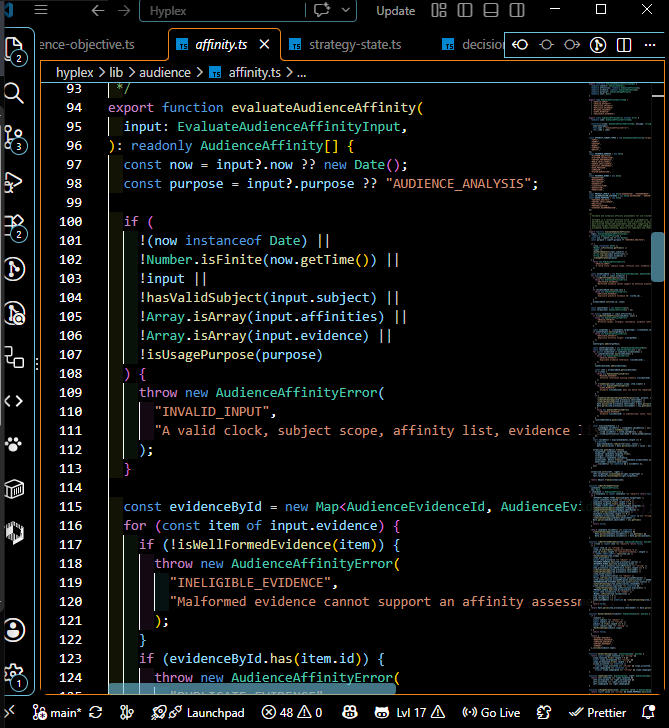Viewport: 669px width, 728px height.
Task: Split the editor to the right
Action: [624, 45]
